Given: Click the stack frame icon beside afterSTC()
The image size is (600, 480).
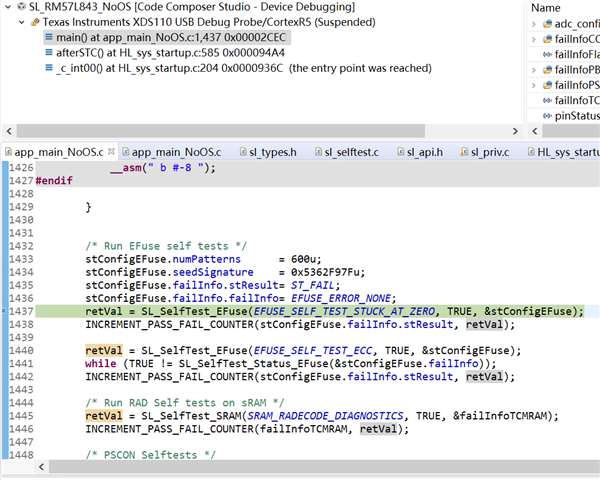Looking at the screenshot, I should [49, 52].
